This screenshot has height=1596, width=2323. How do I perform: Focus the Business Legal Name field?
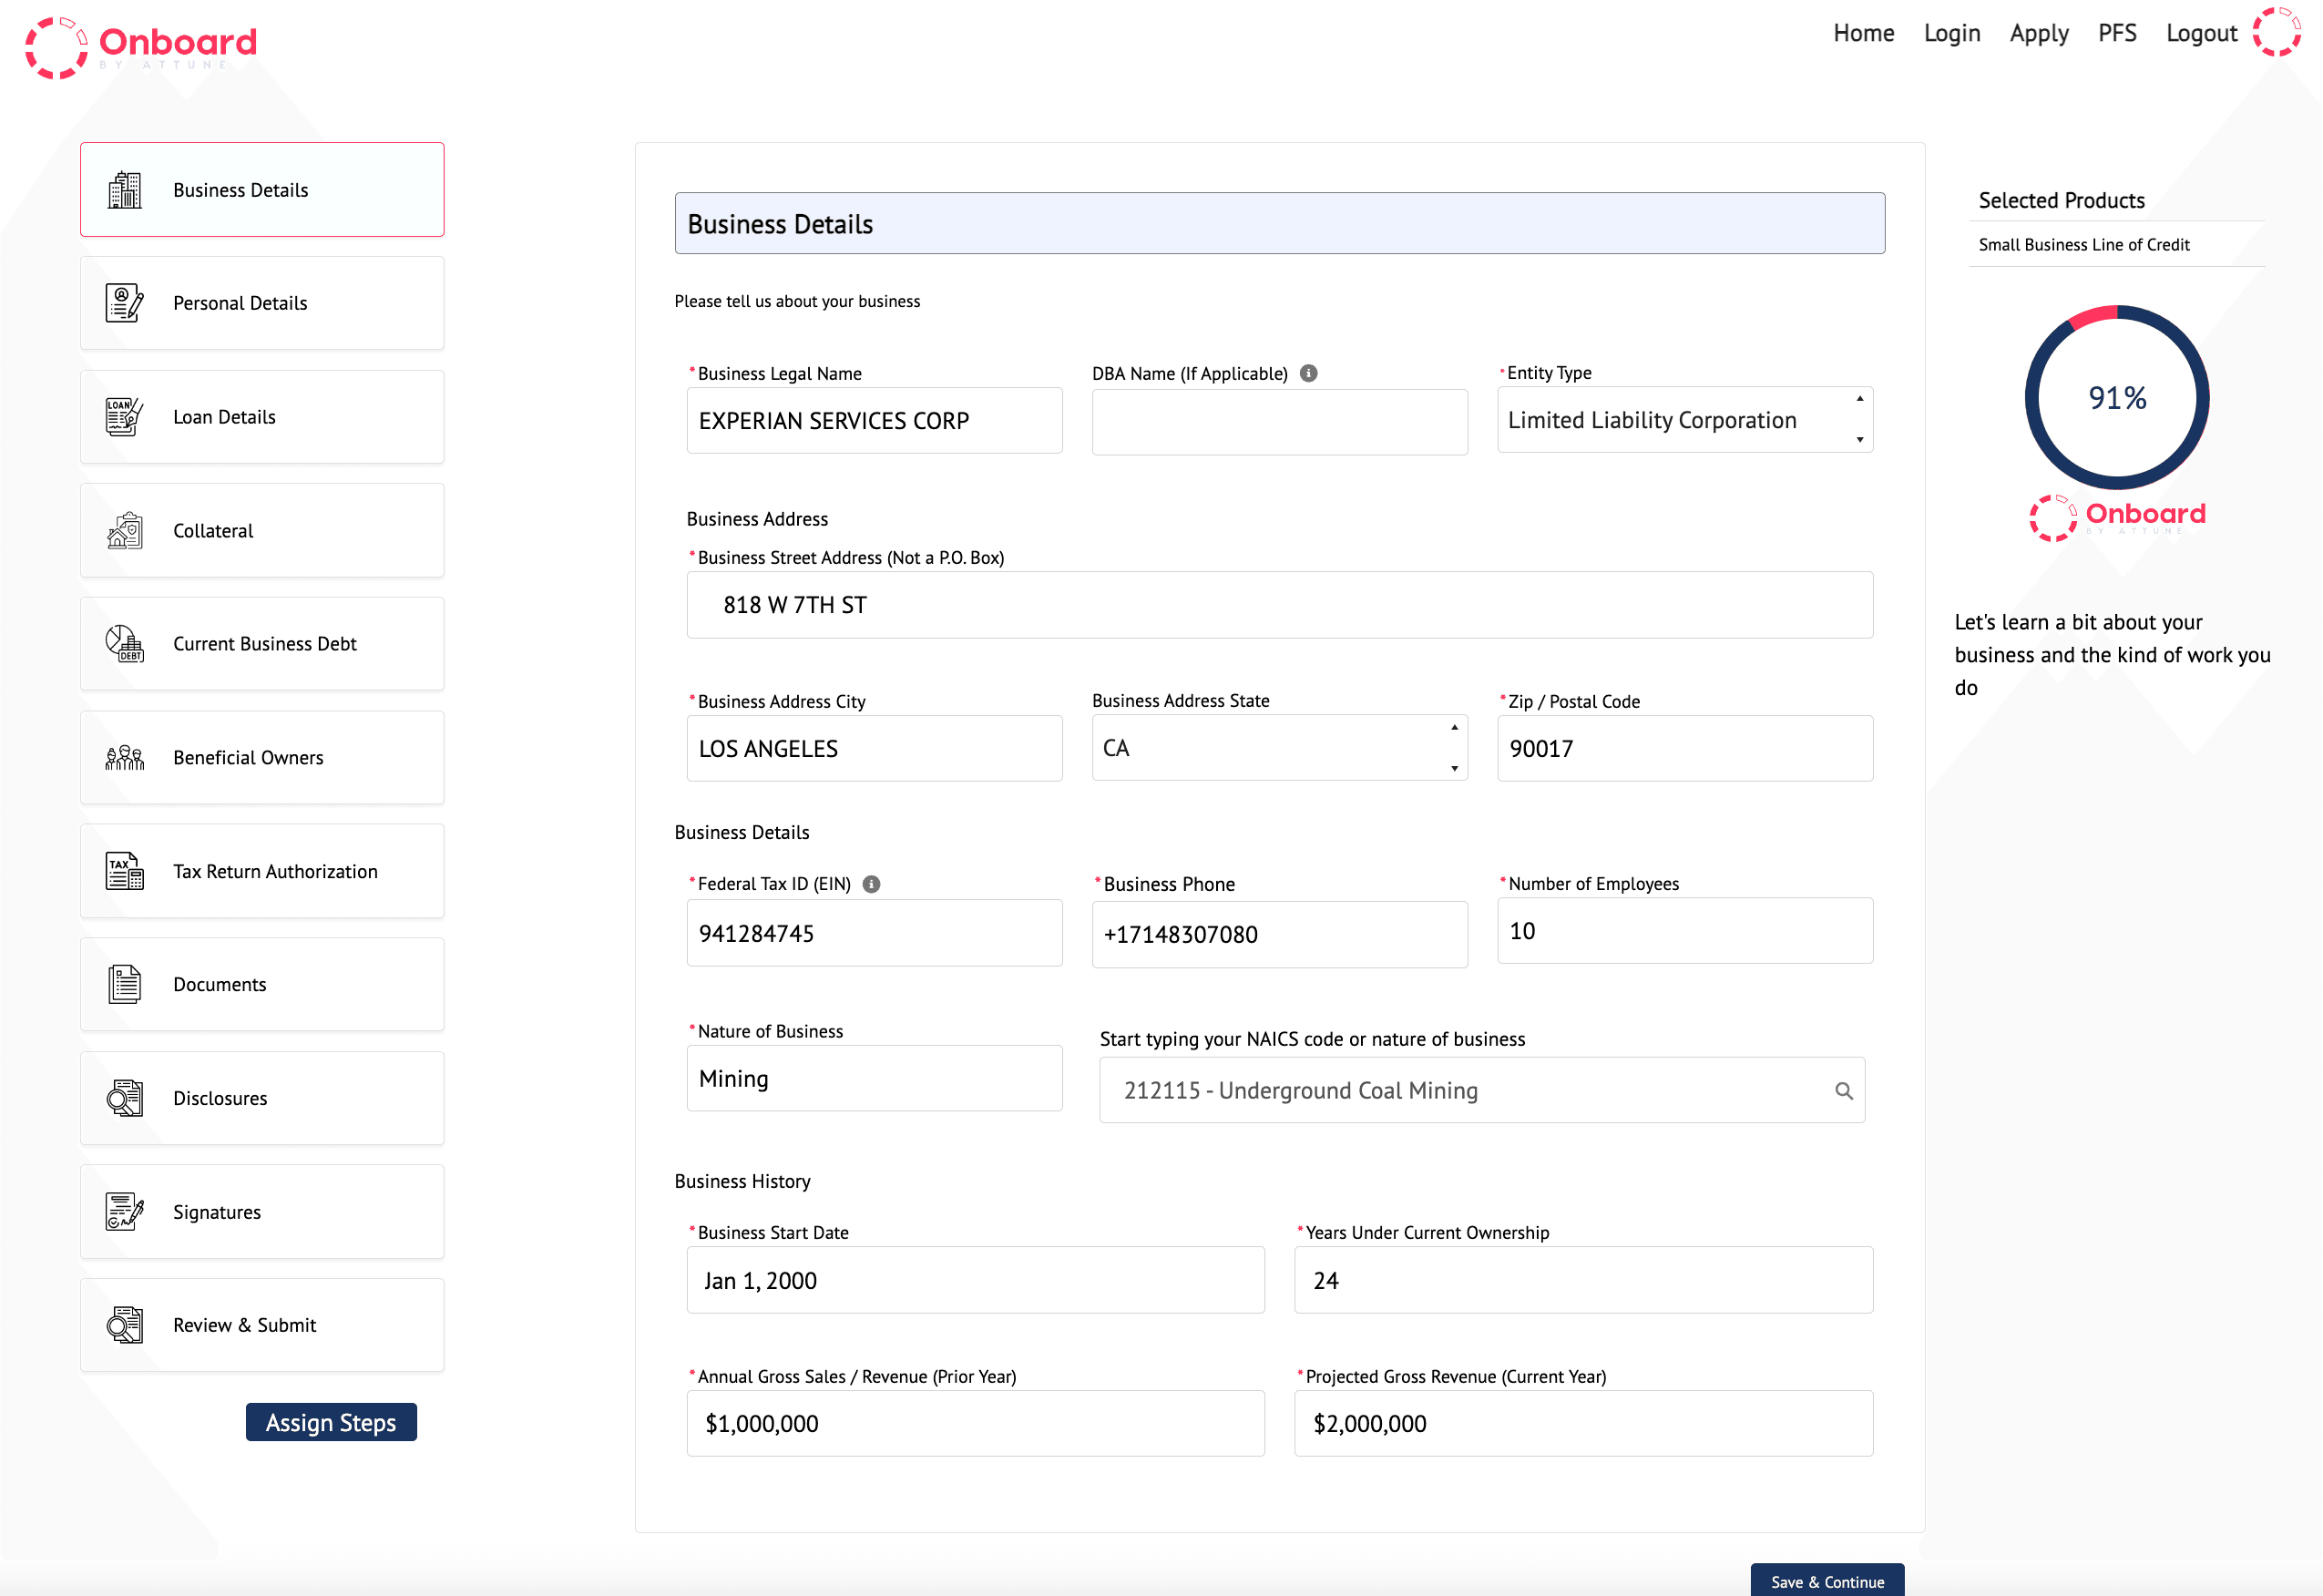click(874, 421)
